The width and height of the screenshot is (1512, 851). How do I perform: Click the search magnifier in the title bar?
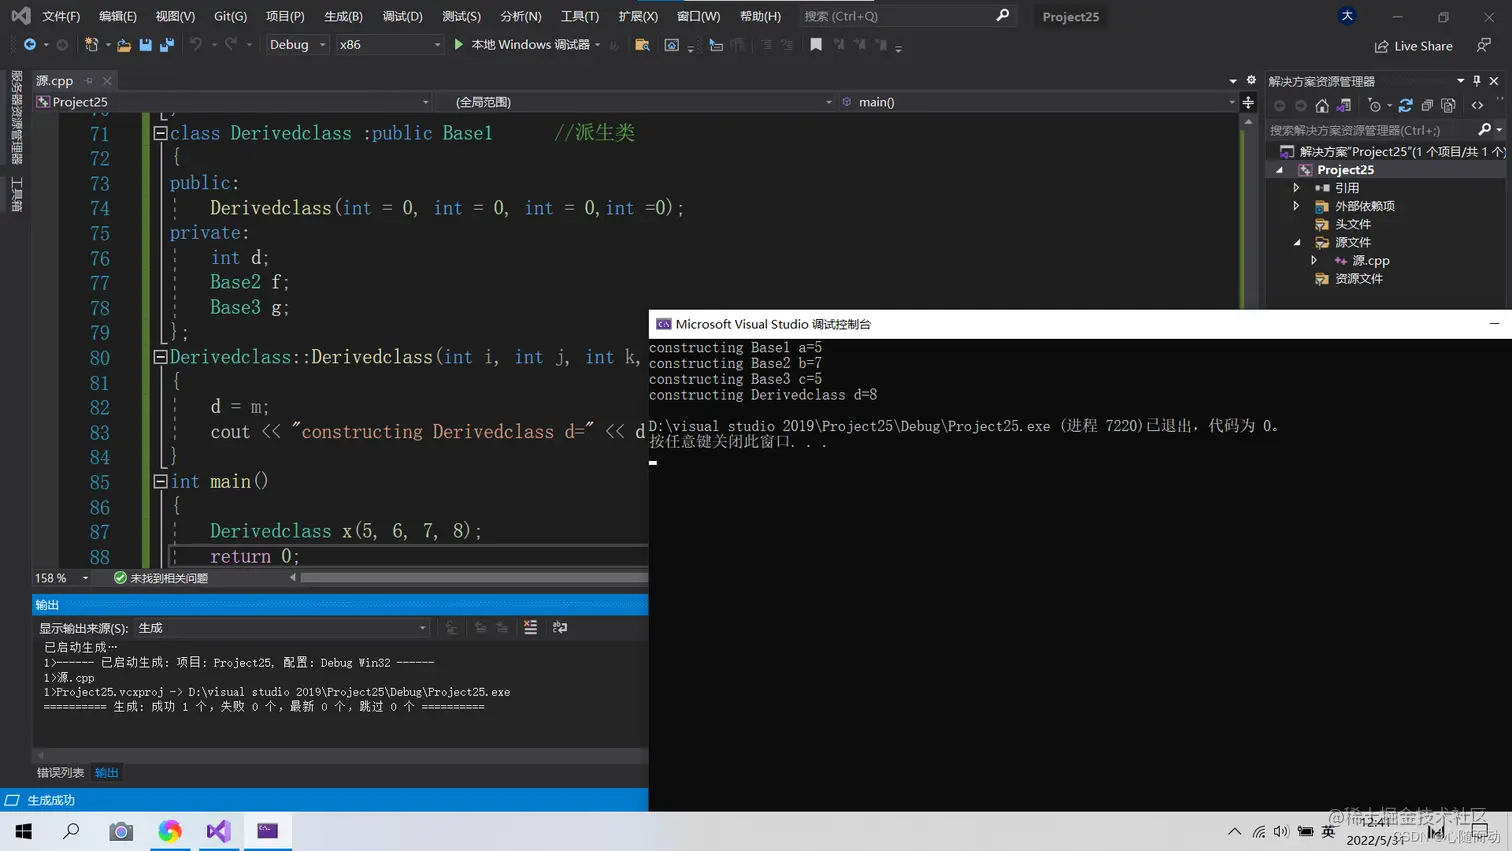pos(1003,16)
